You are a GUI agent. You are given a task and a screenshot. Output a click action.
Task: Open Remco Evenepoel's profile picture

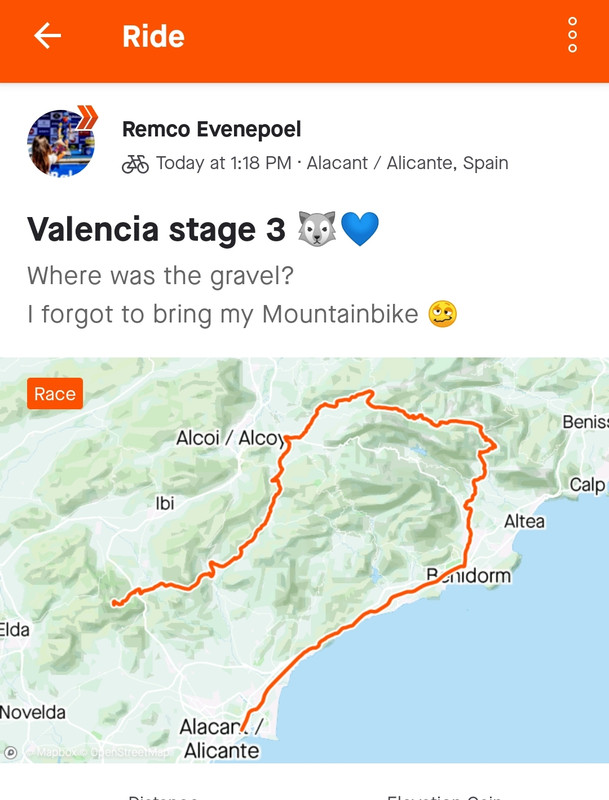tap(61, 143)
